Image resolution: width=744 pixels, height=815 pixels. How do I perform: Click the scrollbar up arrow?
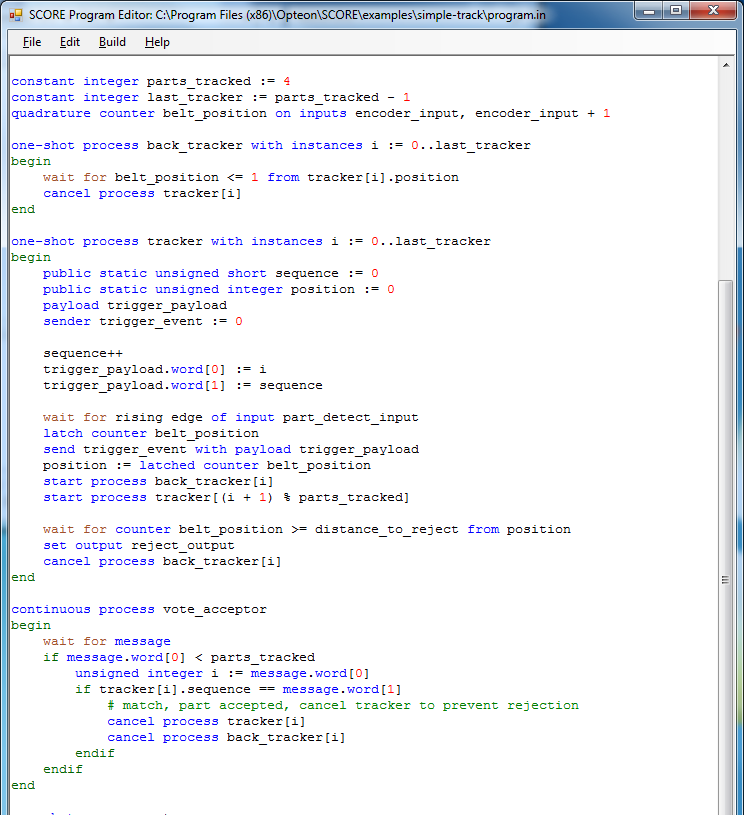pyautogui.click(x=727, y=65)
